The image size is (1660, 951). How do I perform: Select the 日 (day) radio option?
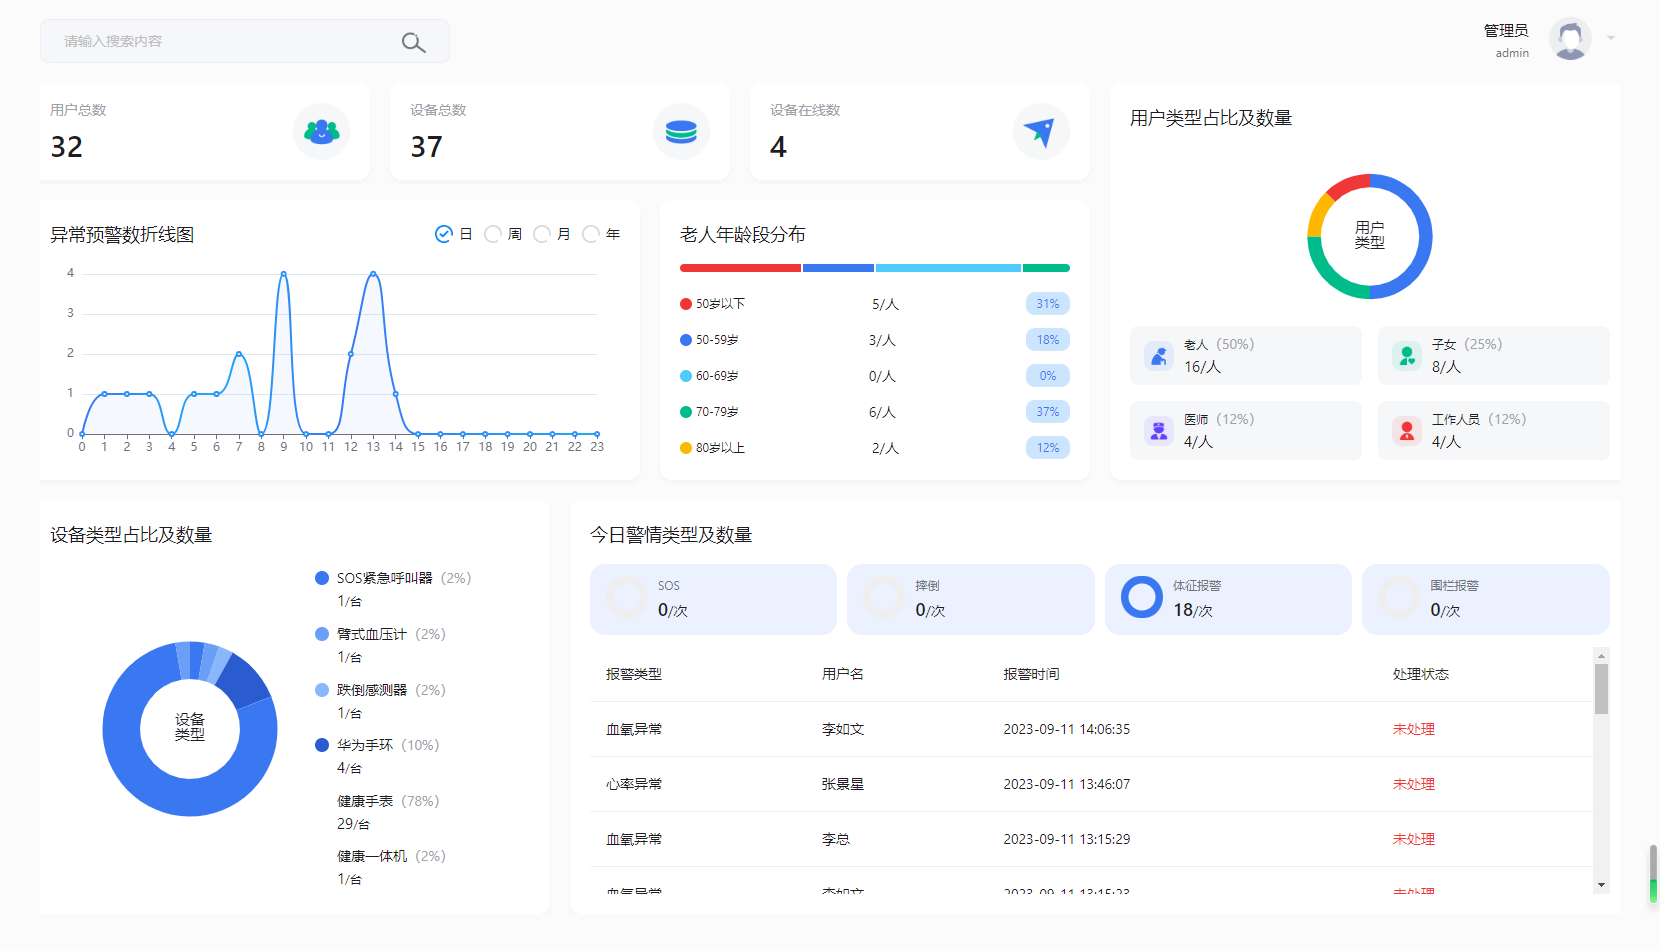tap(444, 234)
